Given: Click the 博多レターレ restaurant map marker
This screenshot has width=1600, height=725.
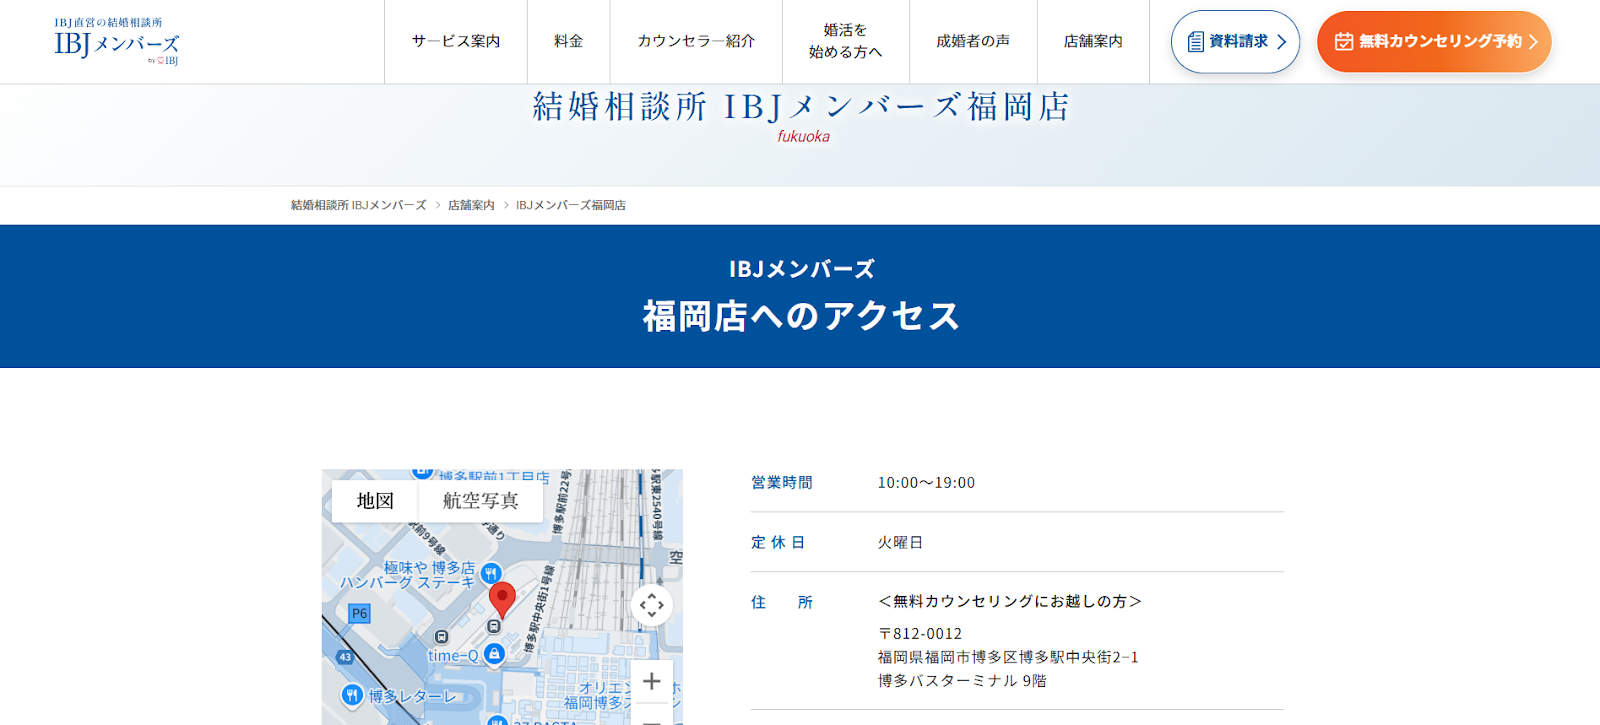Looking at the screenshot, I should 352,695.
